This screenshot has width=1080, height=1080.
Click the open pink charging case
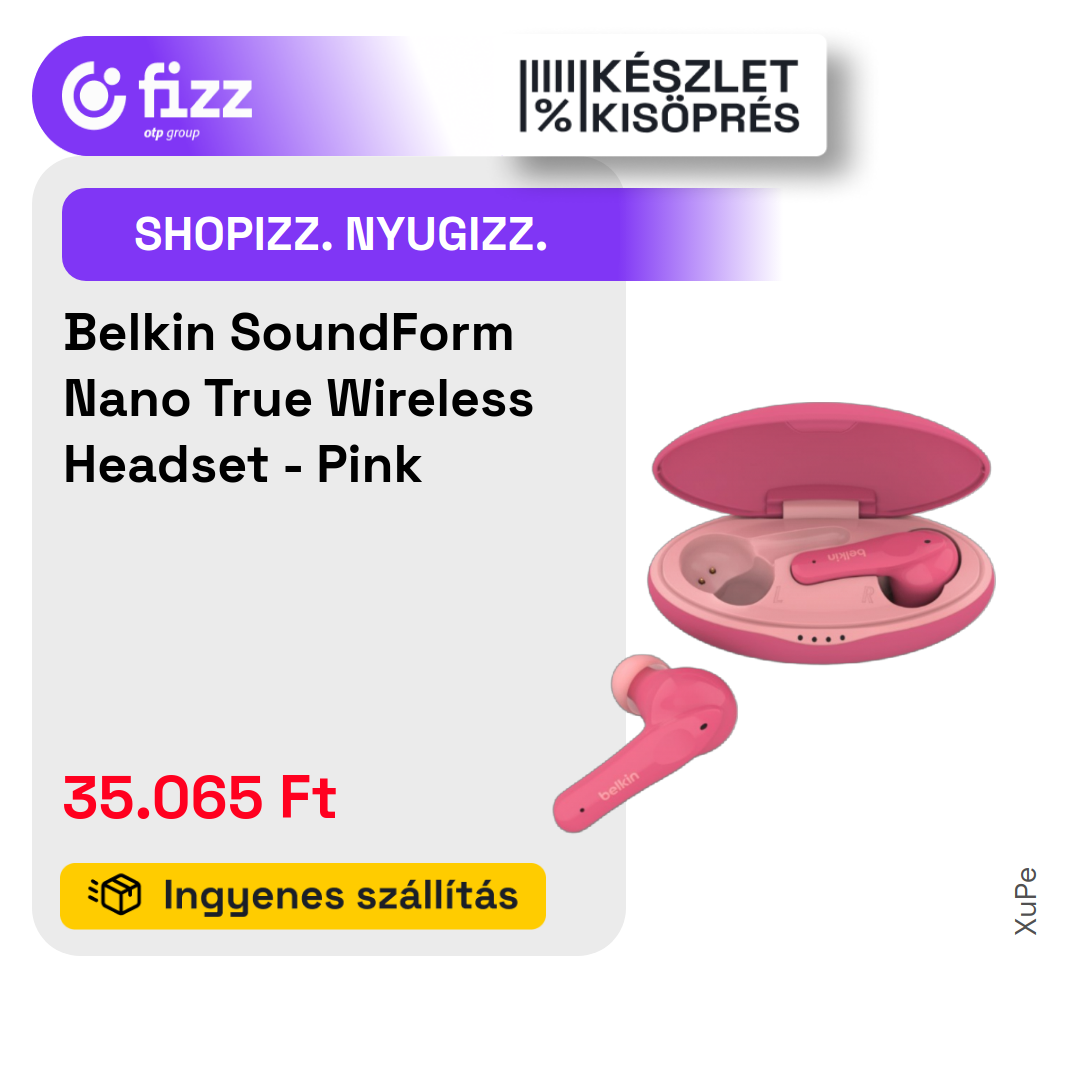pyautogui.click(x=821, y=533)
